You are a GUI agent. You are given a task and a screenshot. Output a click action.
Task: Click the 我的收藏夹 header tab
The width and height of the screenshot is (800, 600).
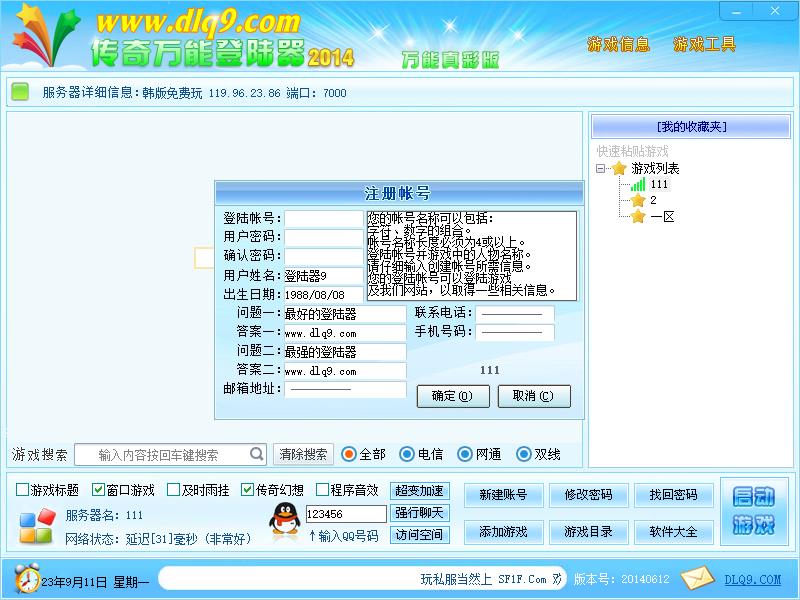(691, 126)
